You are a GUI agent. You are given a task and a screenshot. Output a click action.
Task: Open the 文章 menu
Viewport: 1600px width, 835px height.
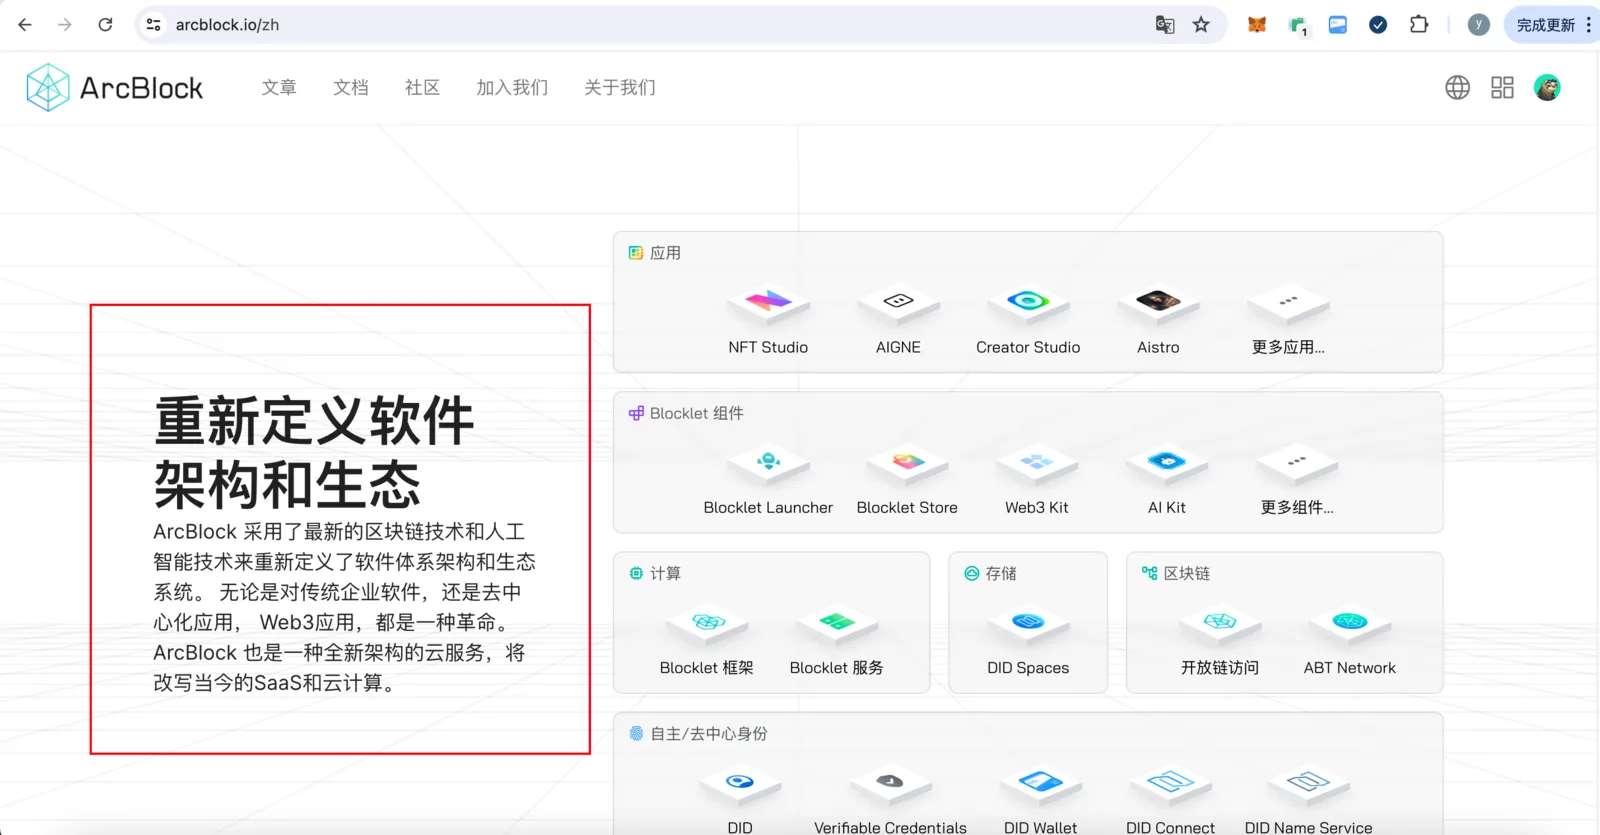pos(279,88)
